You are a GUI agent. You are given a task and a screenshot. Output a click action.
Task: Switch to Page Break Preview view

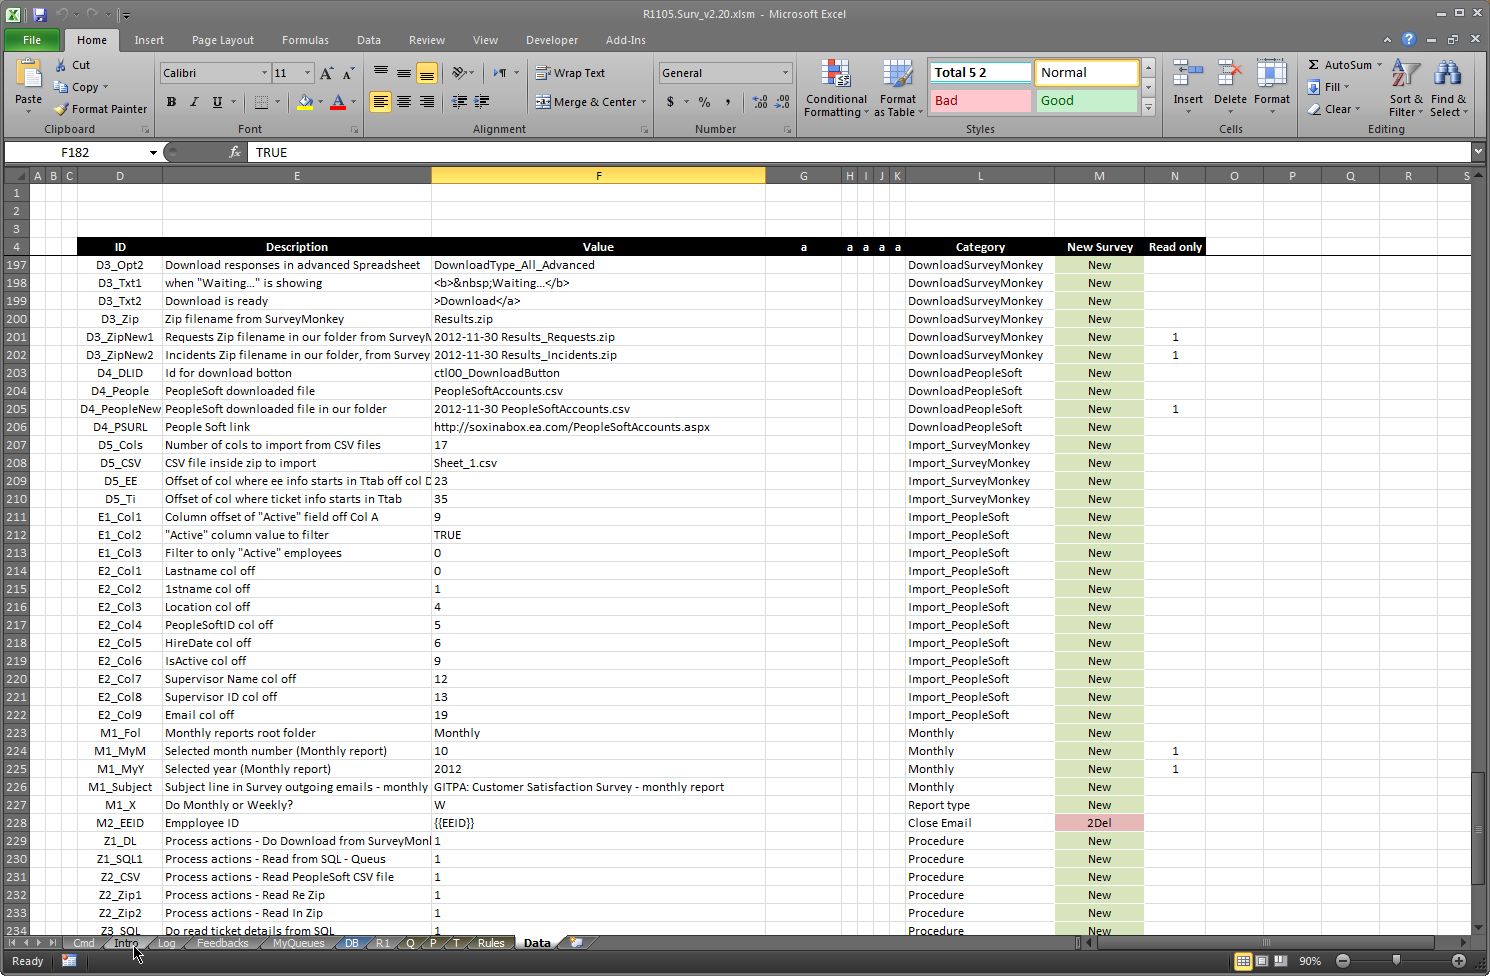(1280, 961)
